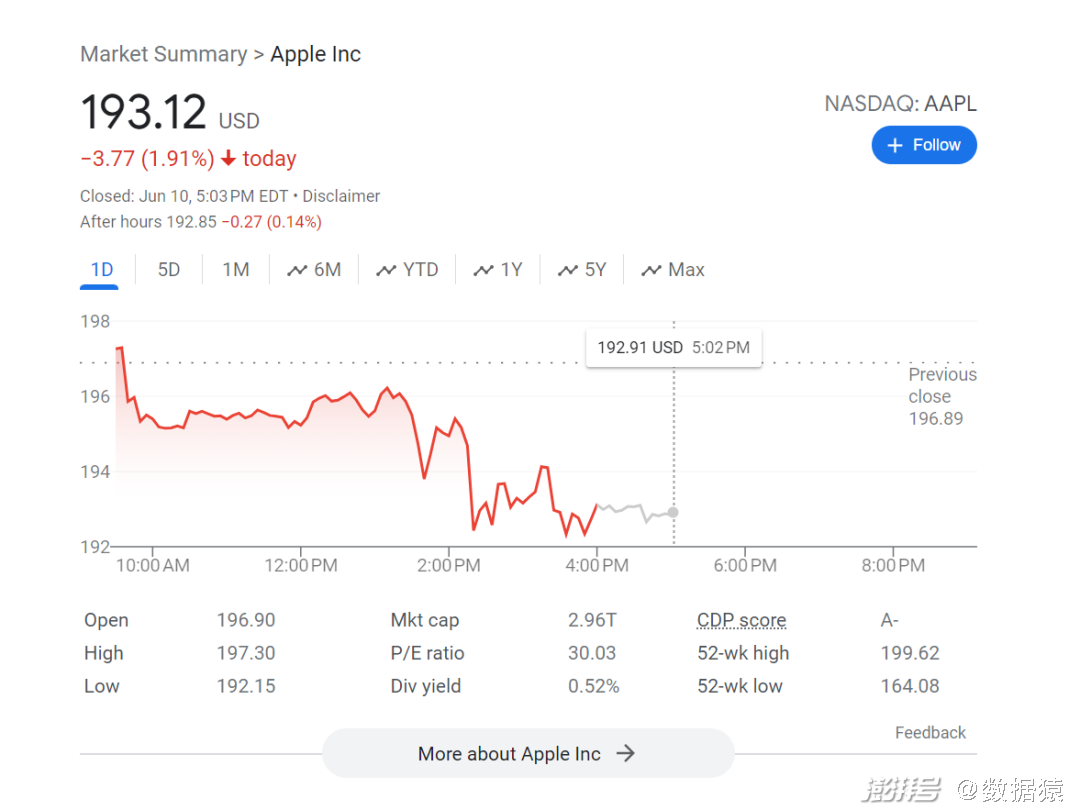Viewport: 1080px width, 810px height.
Task: Click the CDP score label
Action: click(741, 620)
